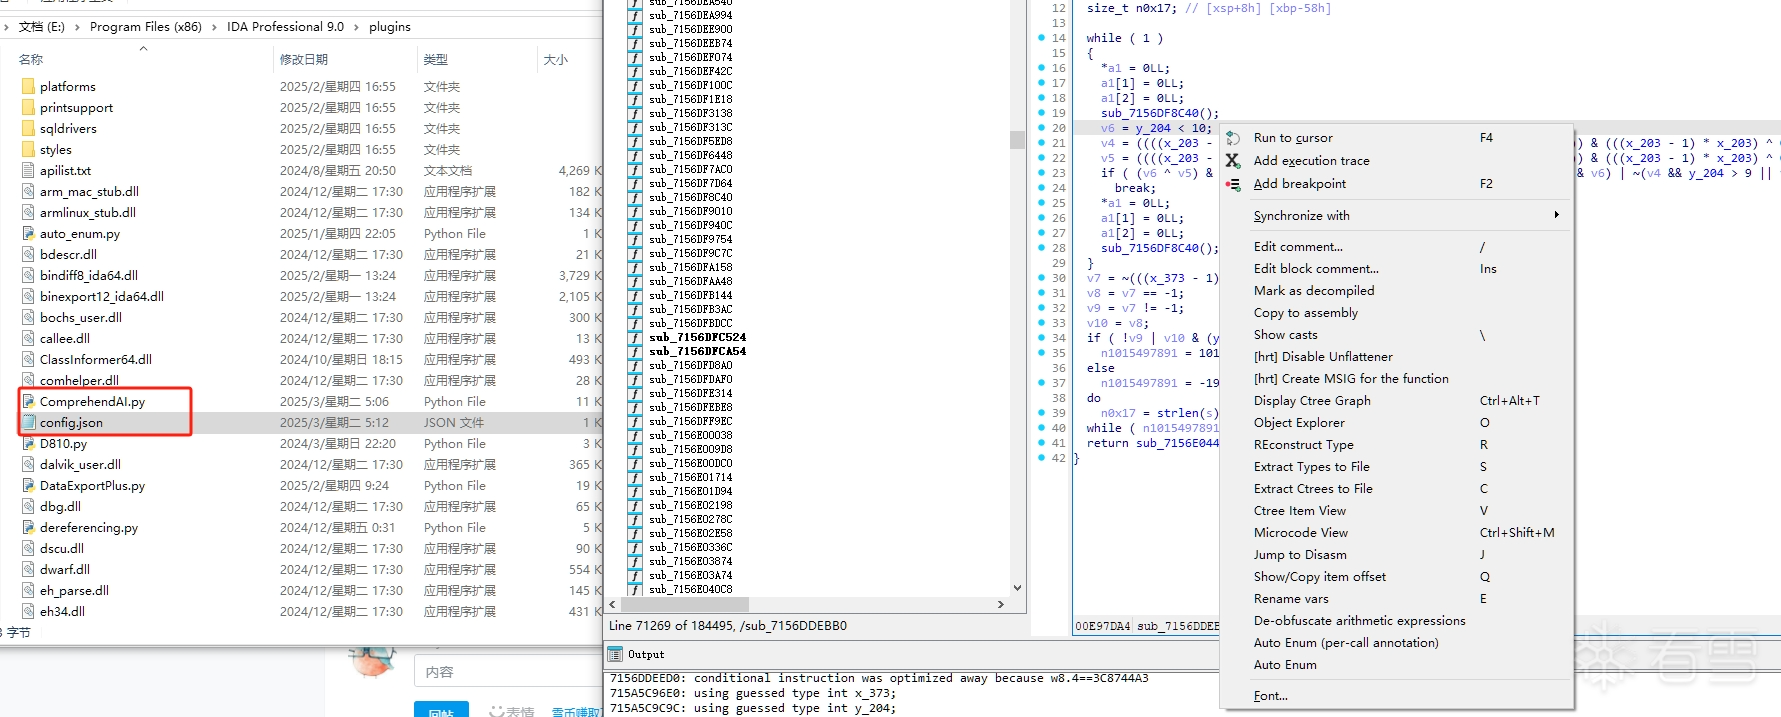The image size is (1781, 717).
Task: Click the functions list scroll-right arrow
Action: click(x=1001, y=605)
